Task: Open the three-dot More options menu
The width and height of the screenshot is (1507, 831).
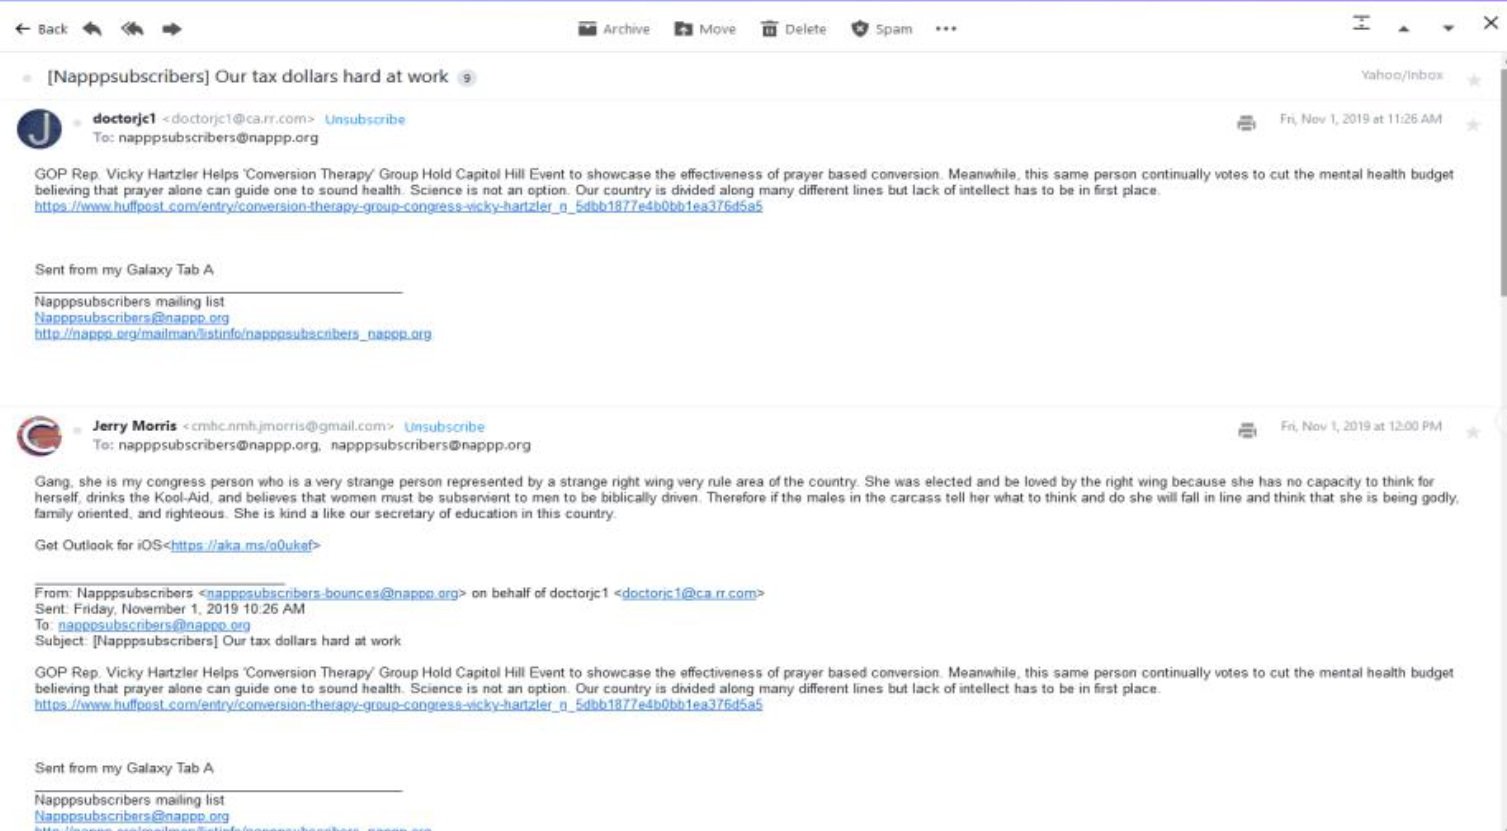Action: tap(946, 29)
